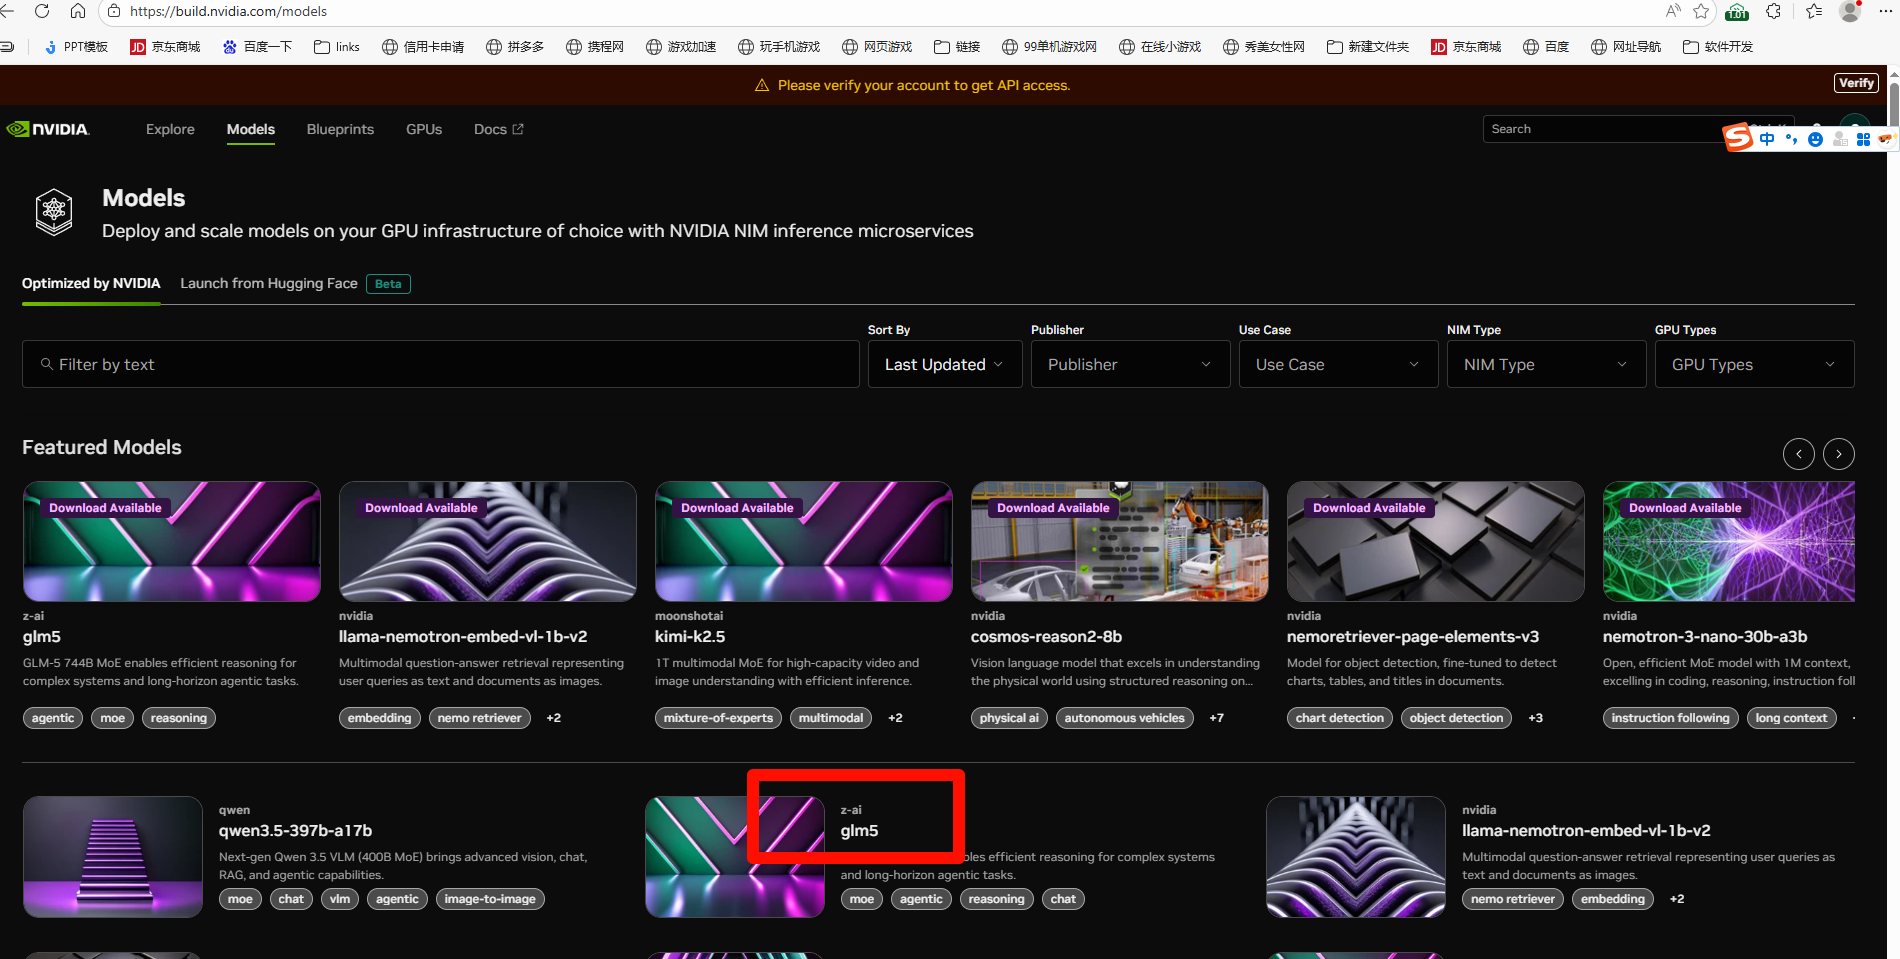The height and width of the screenshot is (959, 1900).
Task: Open the nemotron-3-nano-30b-a3b model title
Action: tap(1705, 636)
